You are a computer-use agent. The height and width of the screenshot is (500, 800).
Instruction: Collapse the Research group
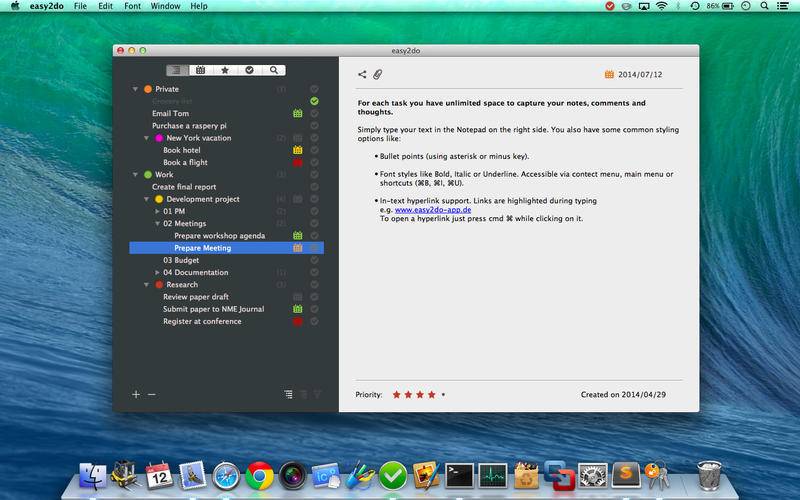point(146,285)
